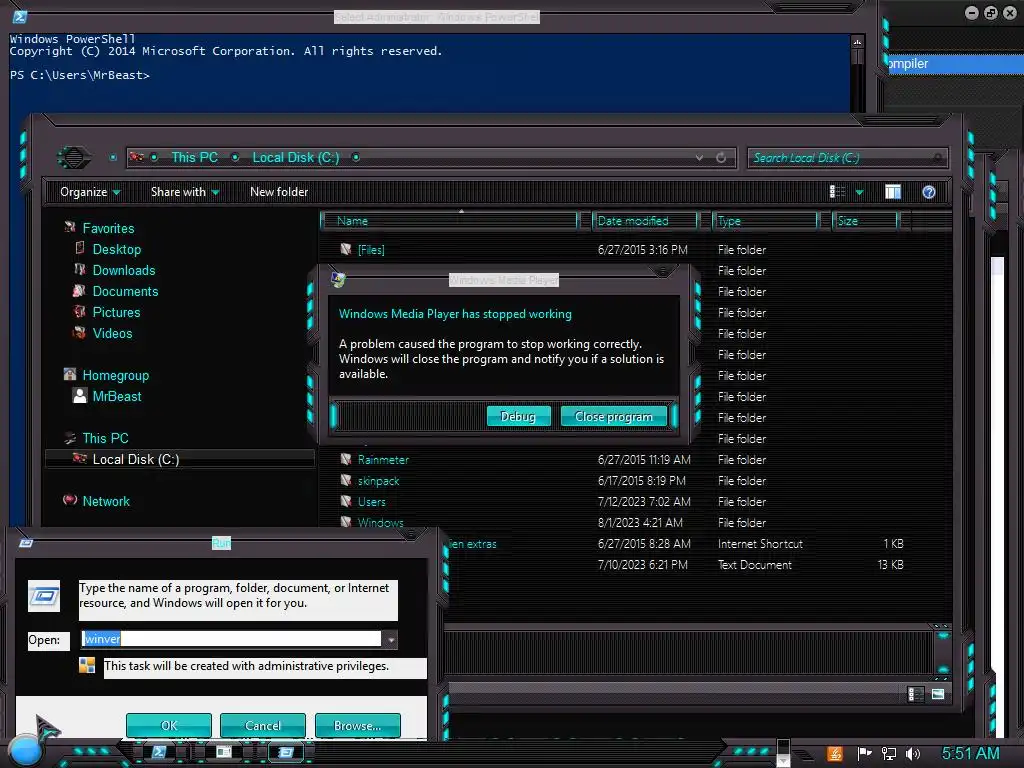Click the Action Center flag icon in tray

864,754
